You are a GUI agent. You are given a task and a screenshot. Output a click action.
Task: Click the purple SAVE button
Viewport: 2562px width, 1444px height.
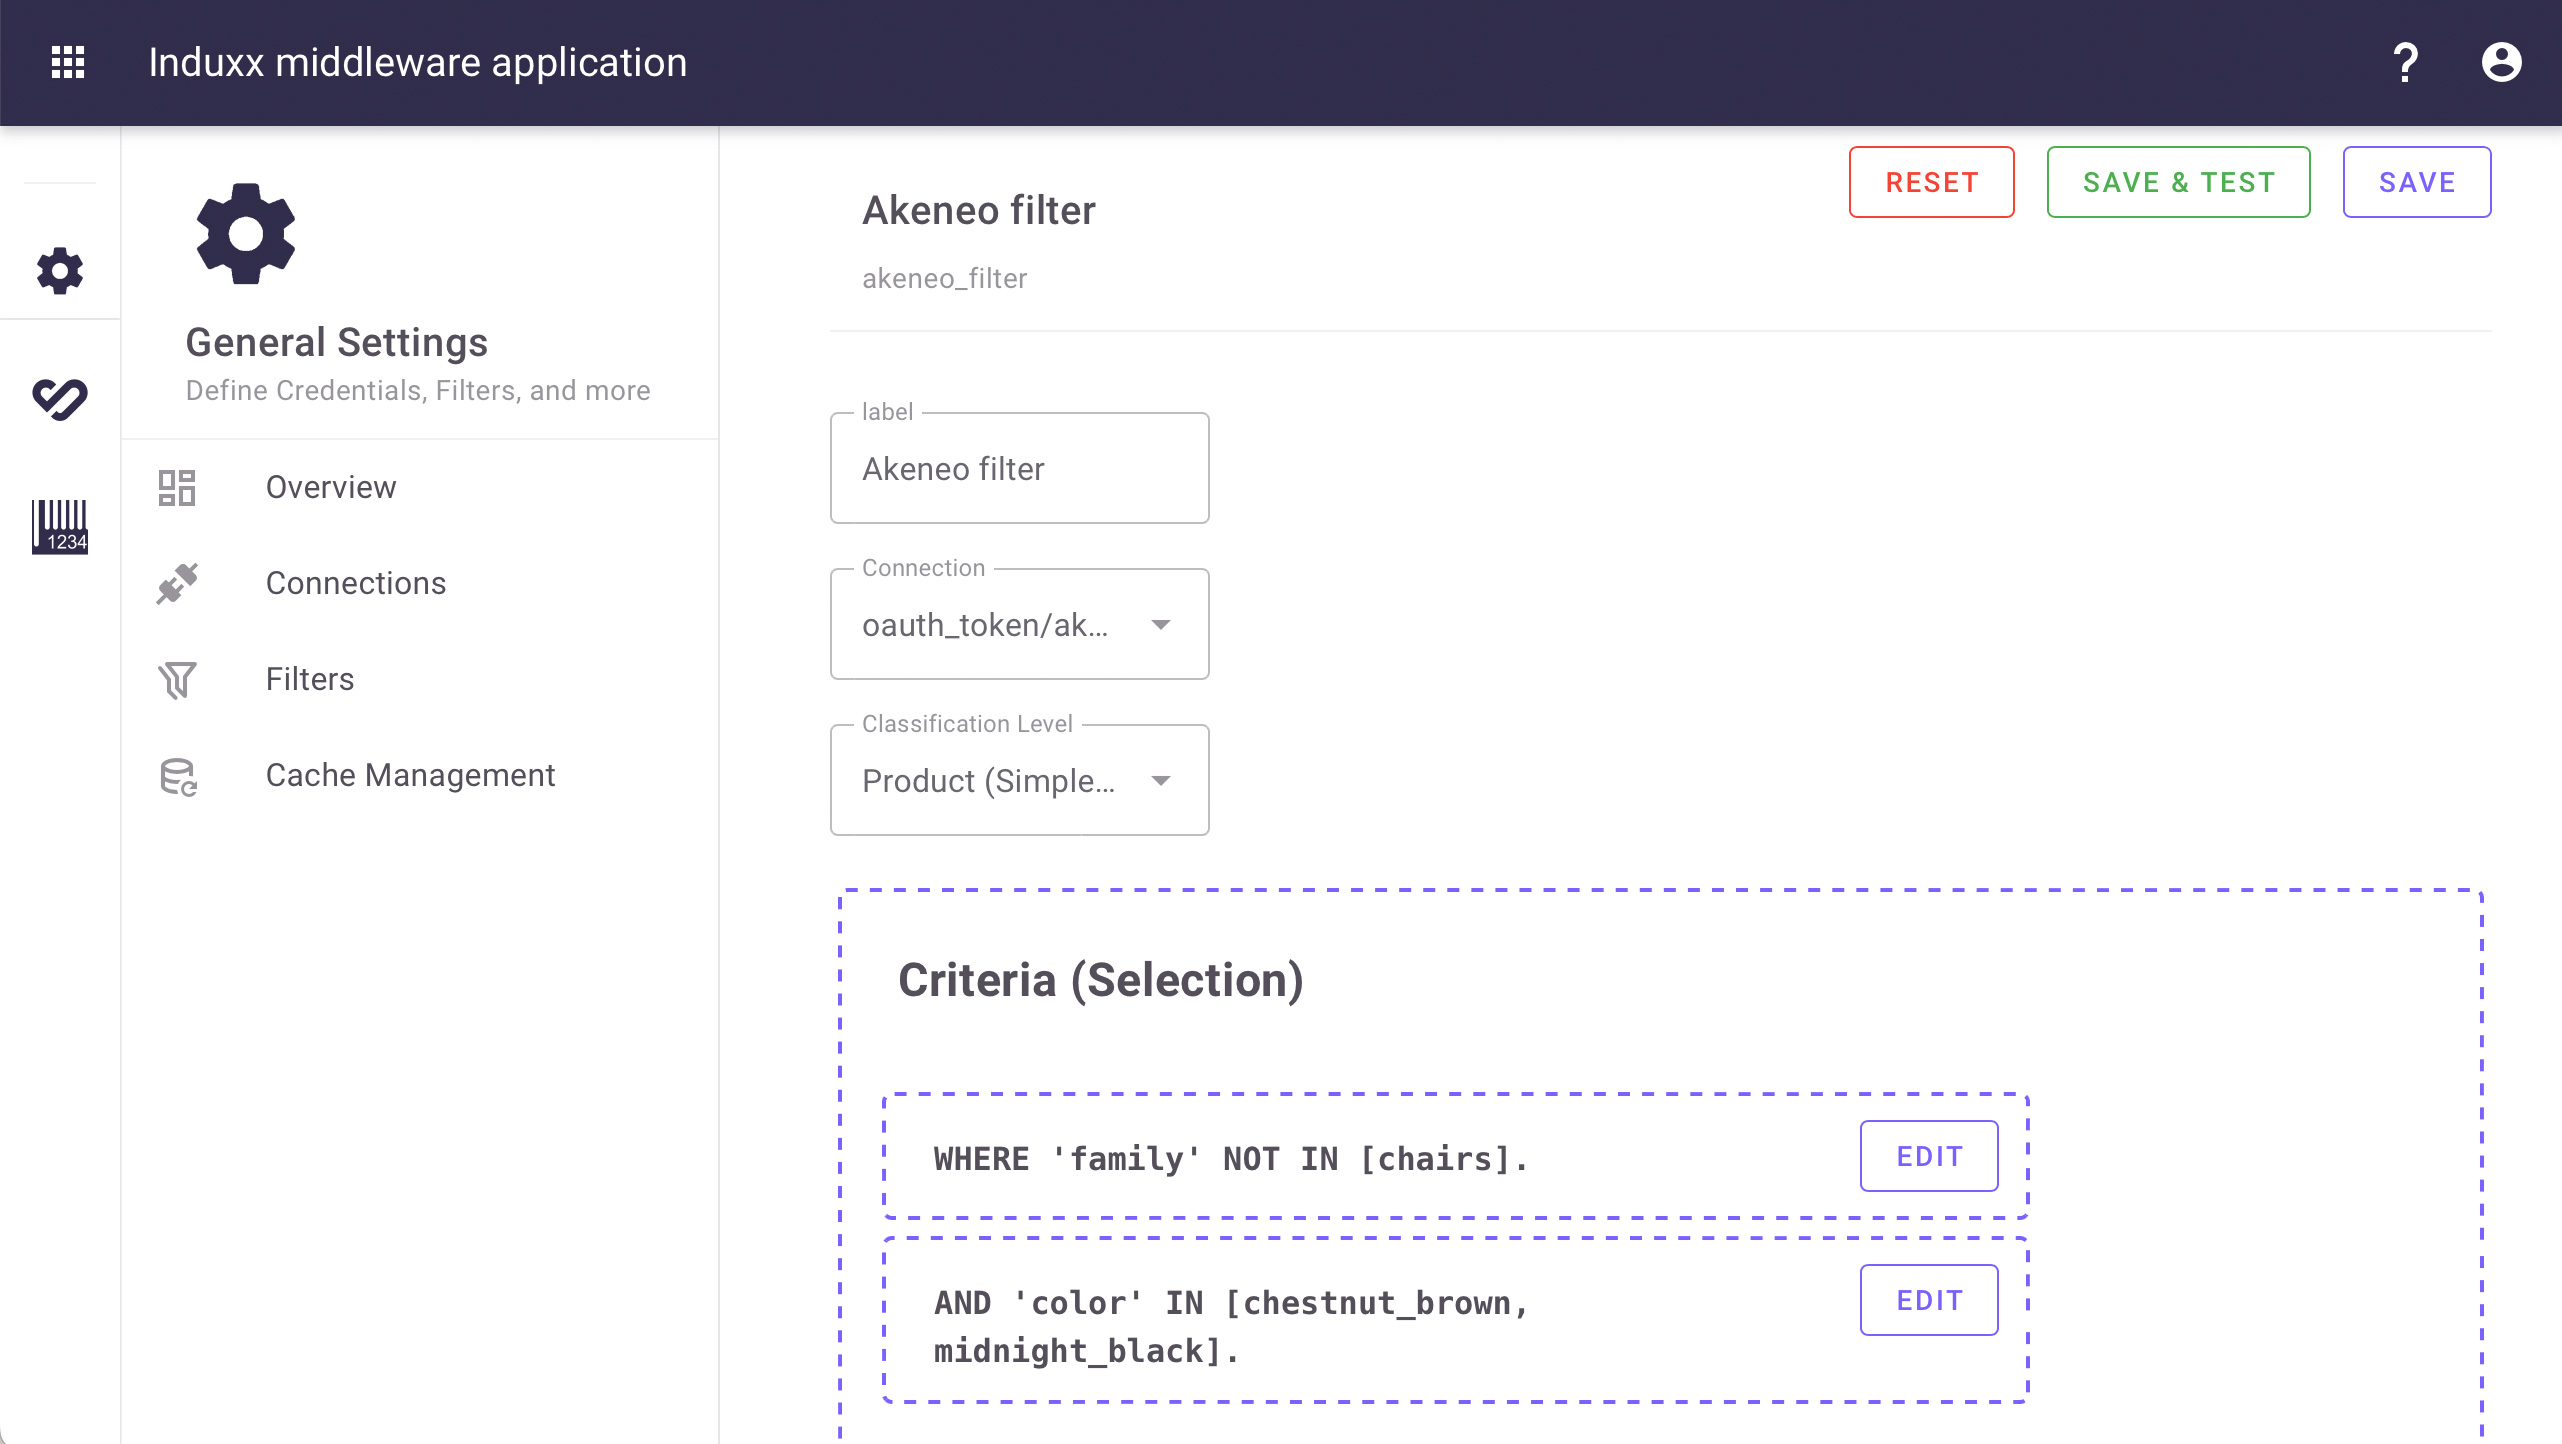[x=2416, y=182]
